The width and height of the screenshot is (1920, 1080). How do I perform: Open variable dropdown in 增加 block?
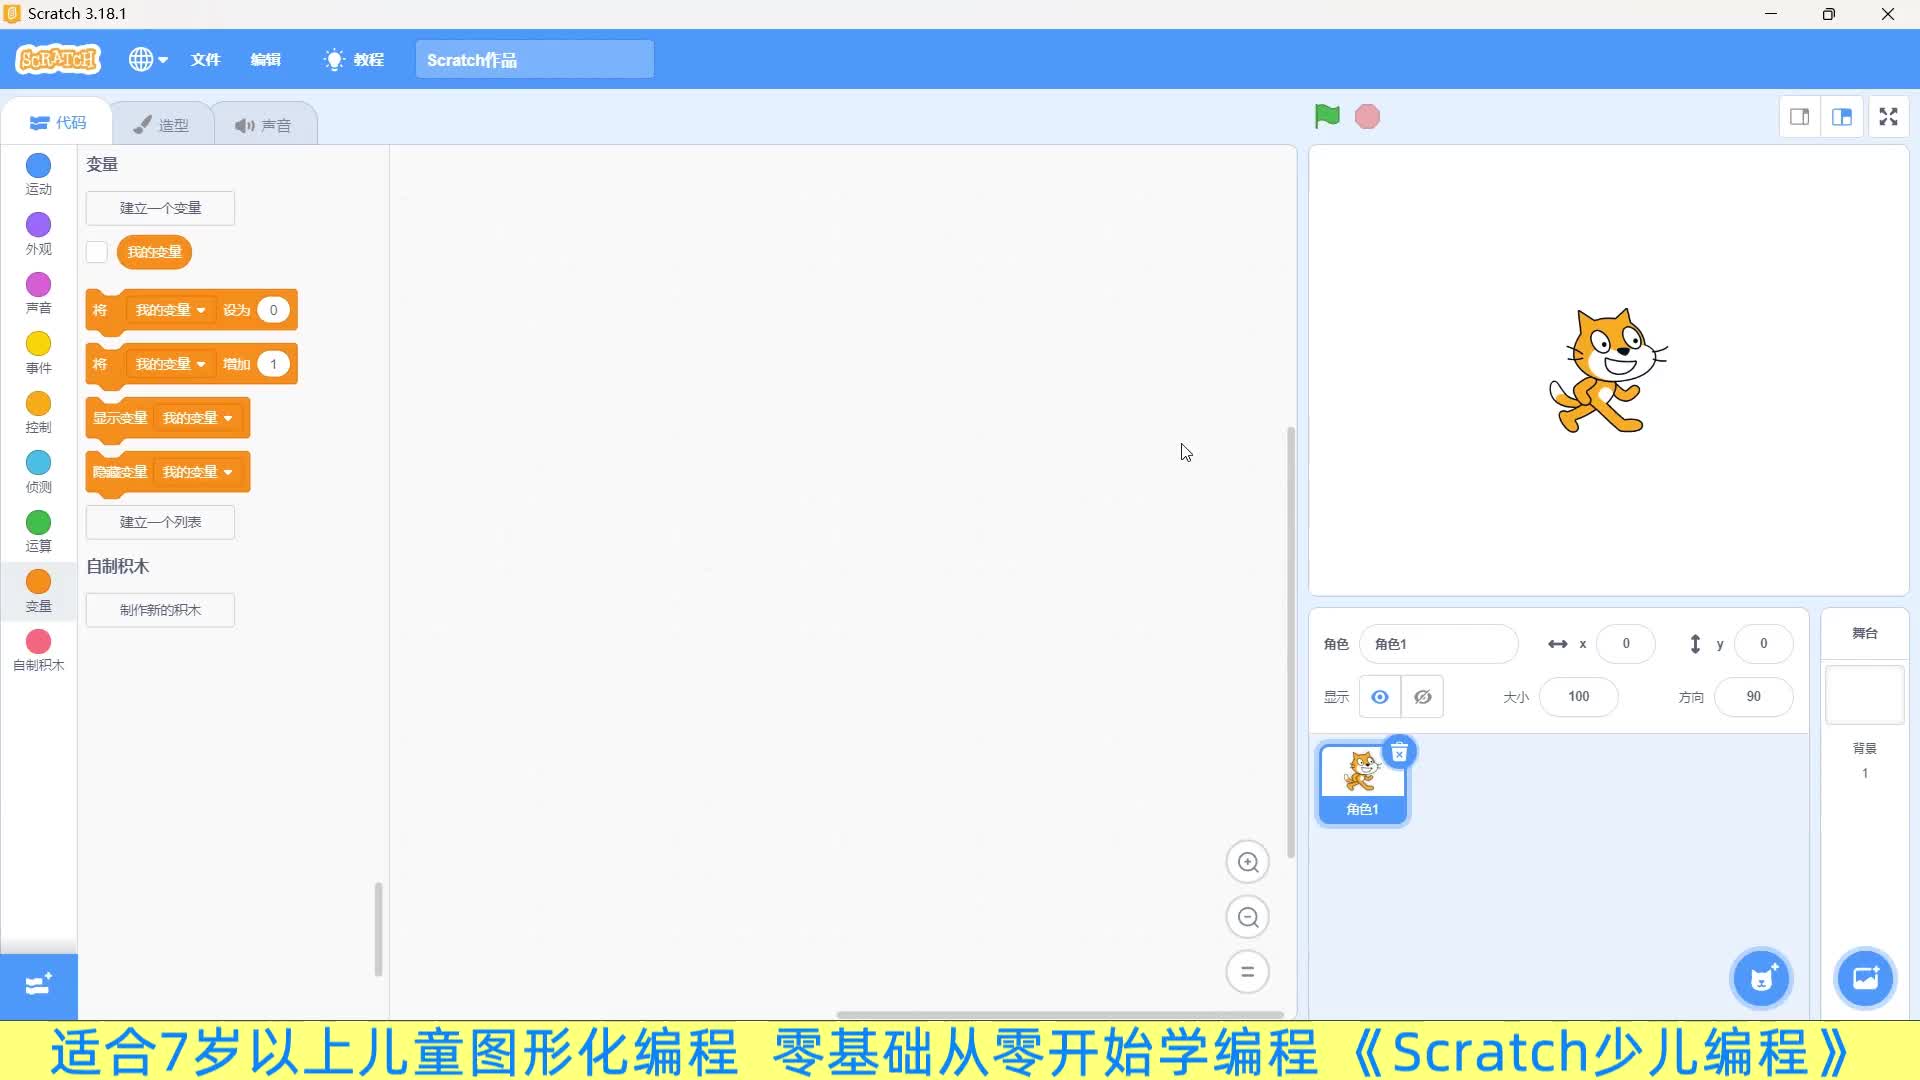[x=170, y=364]
